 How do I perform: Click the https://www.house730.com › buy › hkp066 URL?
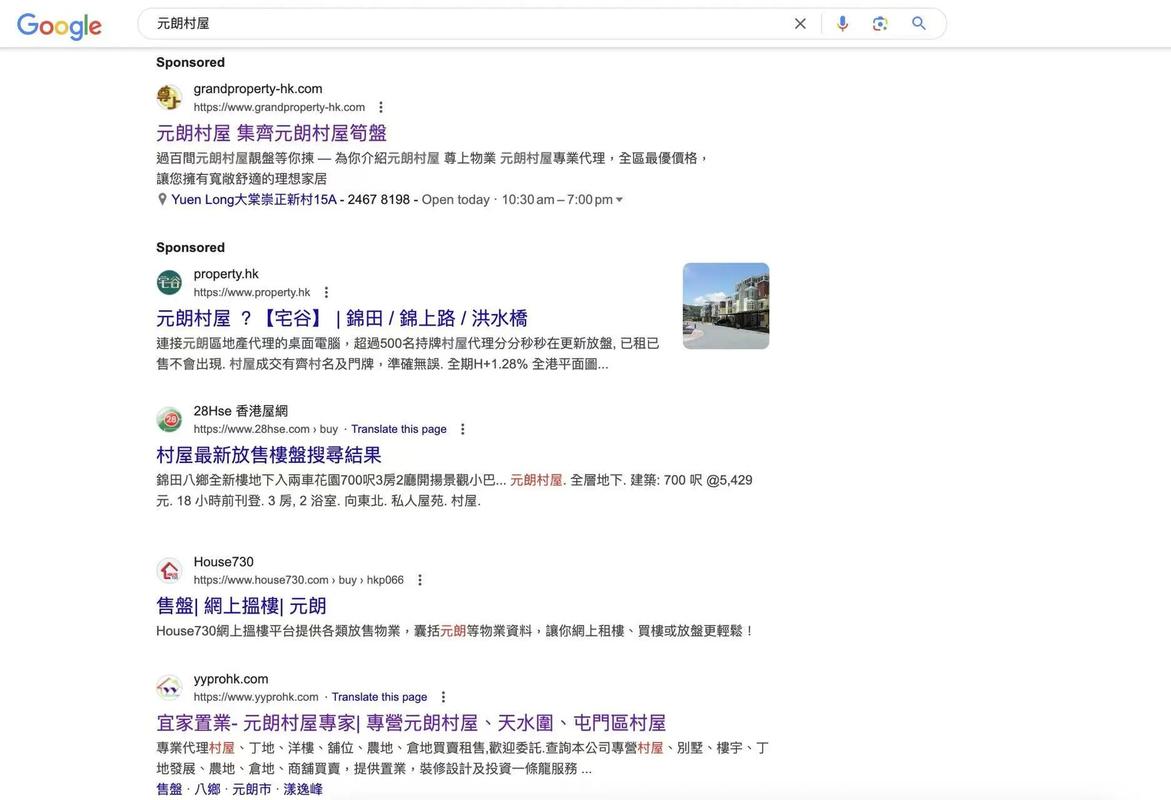click(x=299, y=580)
